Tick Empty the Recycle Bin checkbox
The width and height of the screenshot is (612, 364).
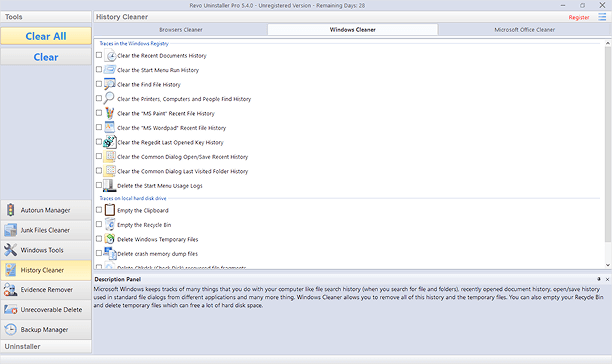pyautogui.click(x=99, y=224)
